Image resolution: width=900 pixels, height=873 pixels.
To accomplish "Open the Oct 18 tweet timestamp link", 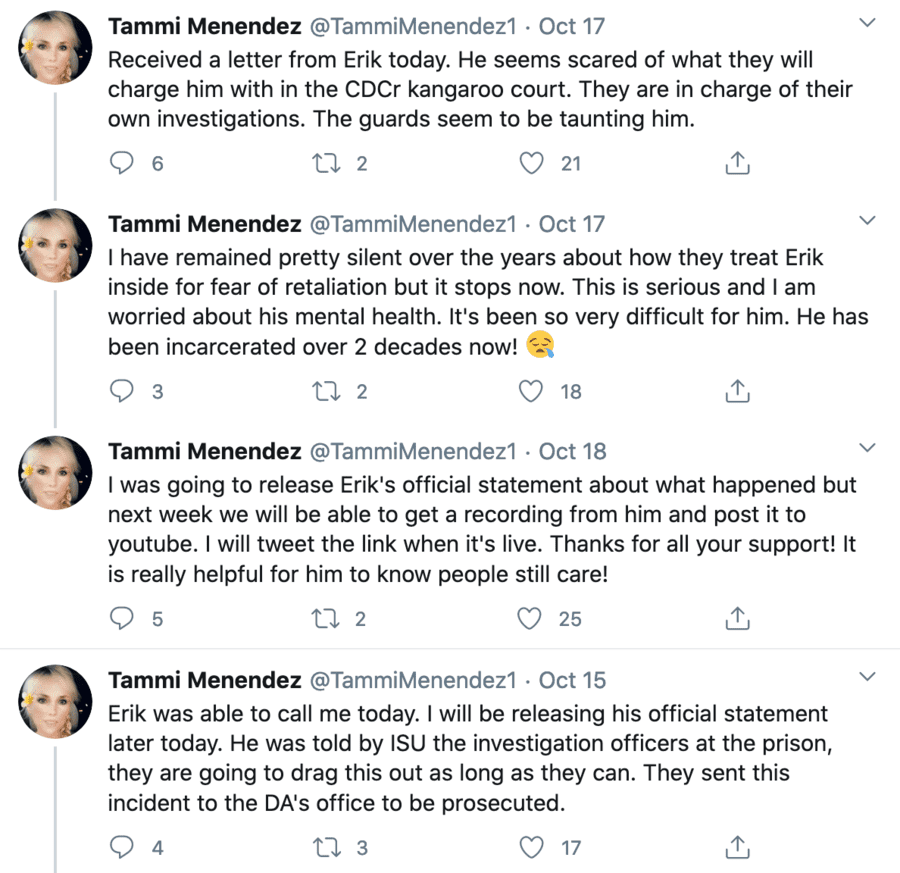I will click(572, 451).
